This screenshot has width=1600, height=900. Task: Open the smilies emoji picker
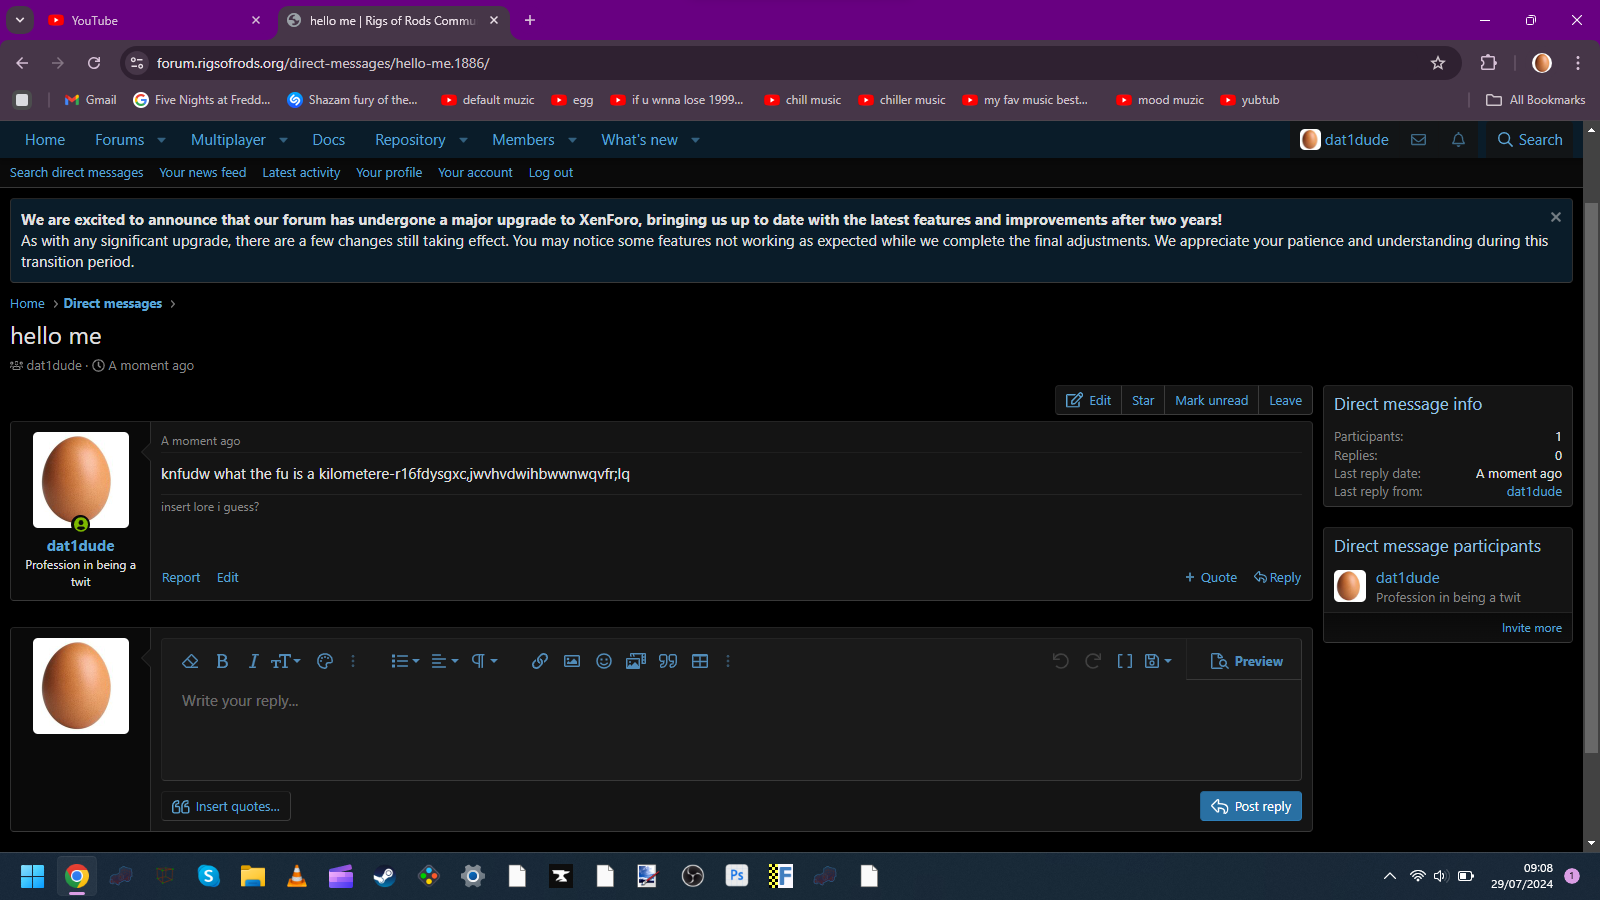click(604, 661)
